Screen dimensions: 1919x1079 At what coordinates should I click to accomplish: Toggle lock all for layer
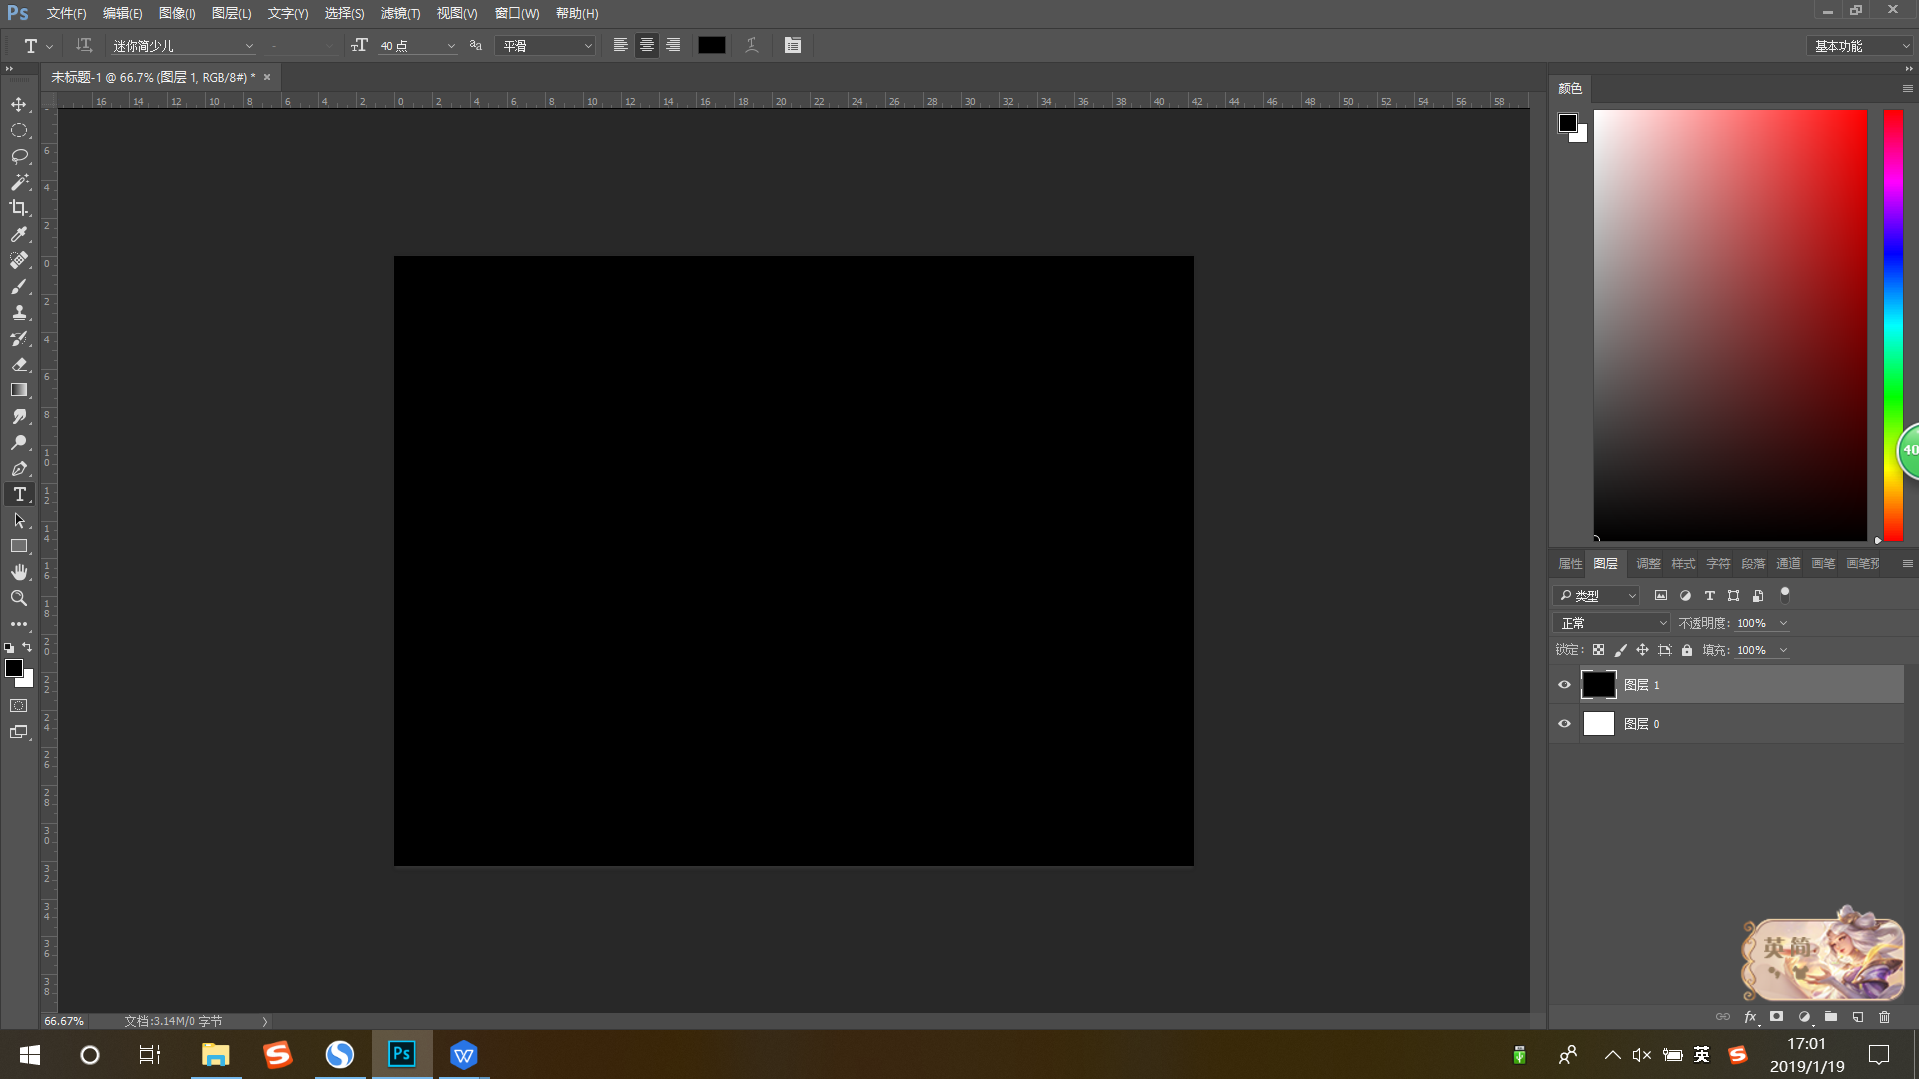pos(1687,650)
